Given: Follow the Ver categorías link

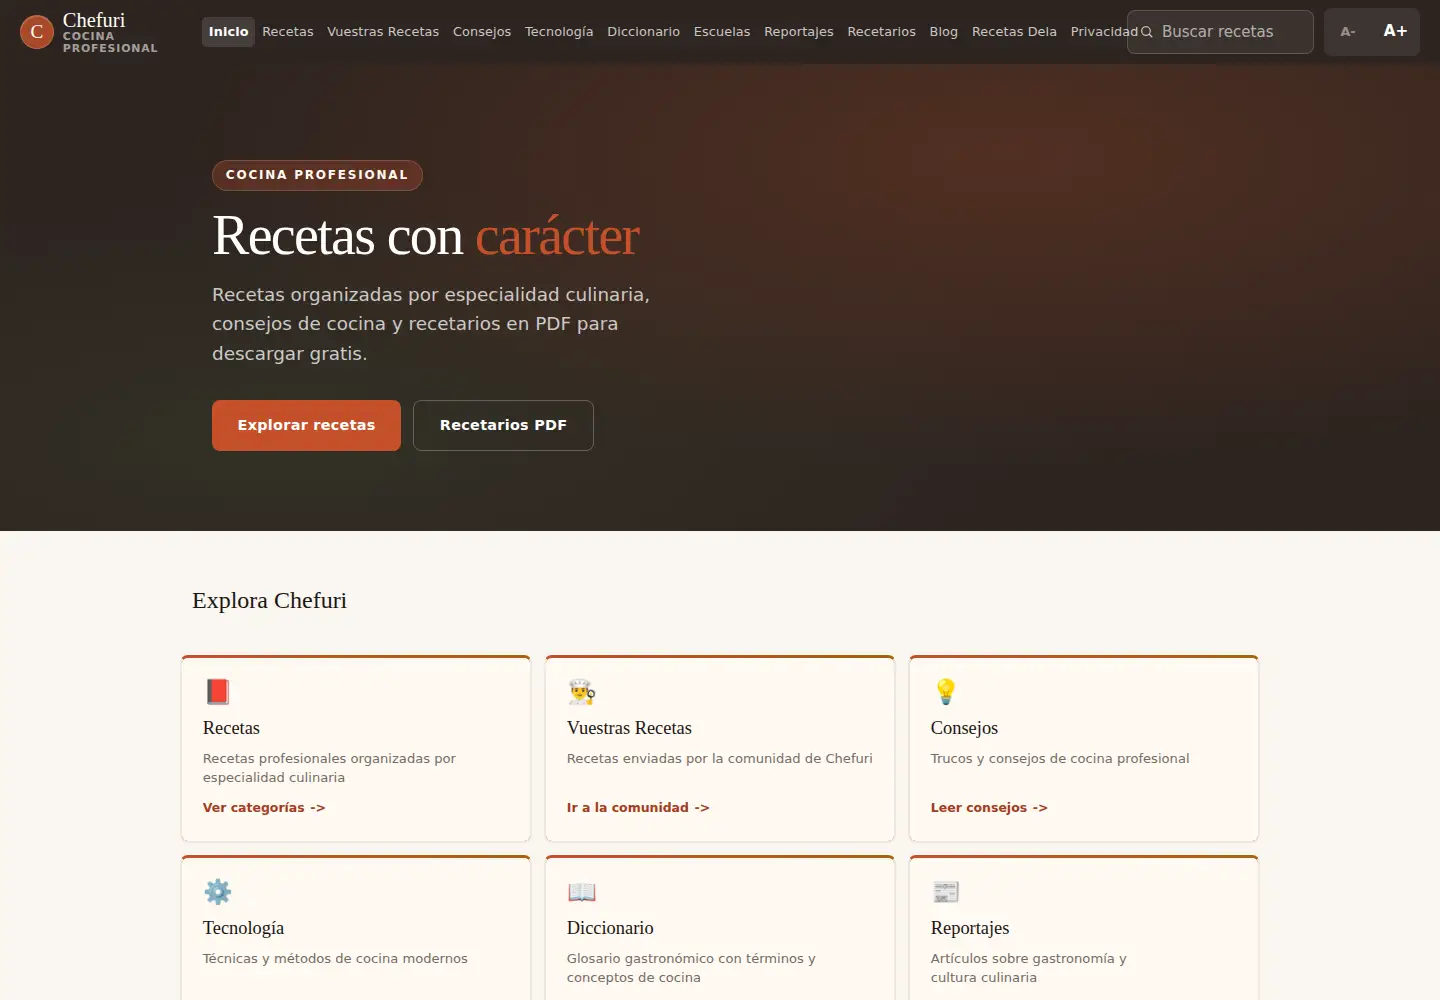Looking at the screenshot, I should 264,808.
